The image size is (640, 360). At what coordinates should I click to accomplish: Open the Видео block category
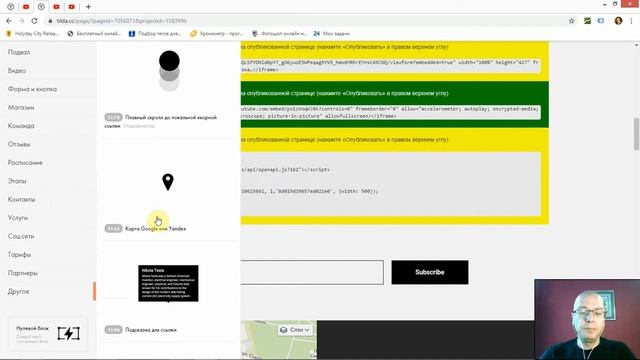17,71
